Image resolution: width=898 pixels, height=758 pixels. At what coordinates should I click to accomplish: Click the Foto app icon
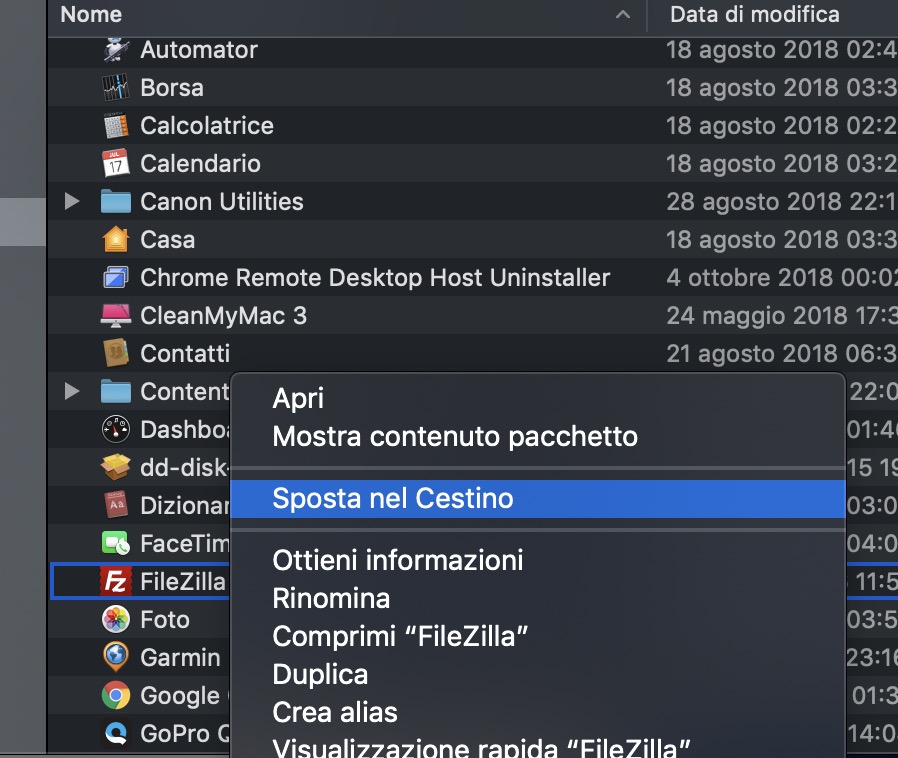[x=116, y=620]
